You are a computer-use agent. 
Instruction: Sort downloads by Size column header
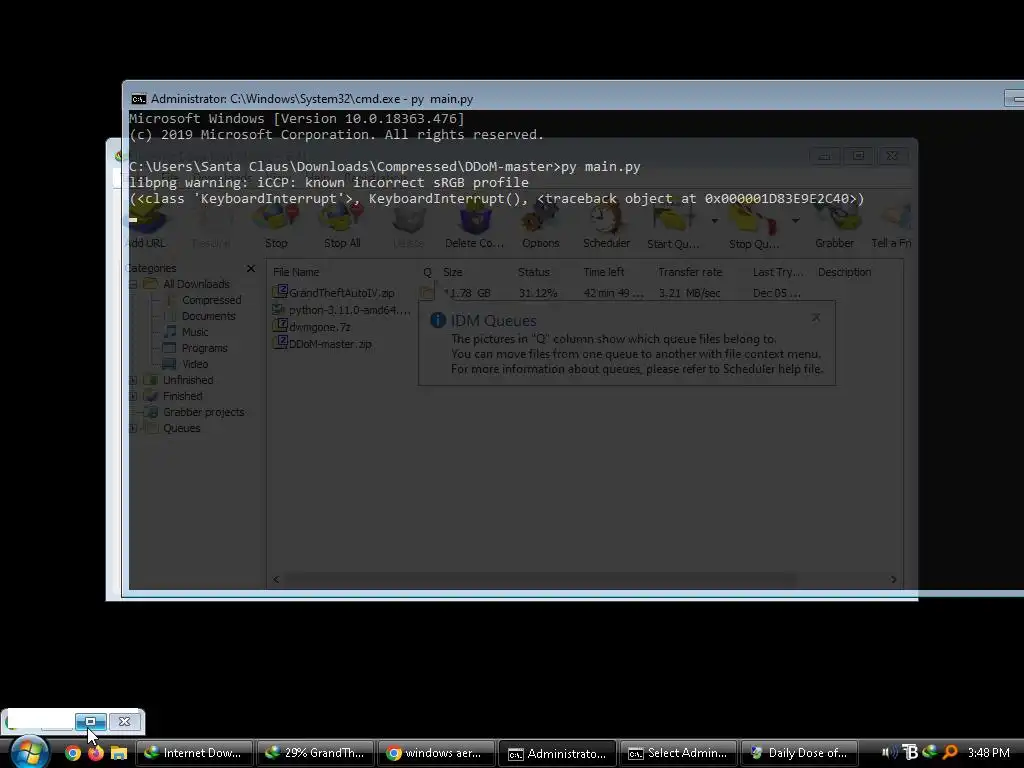click(x=453, y=272)
